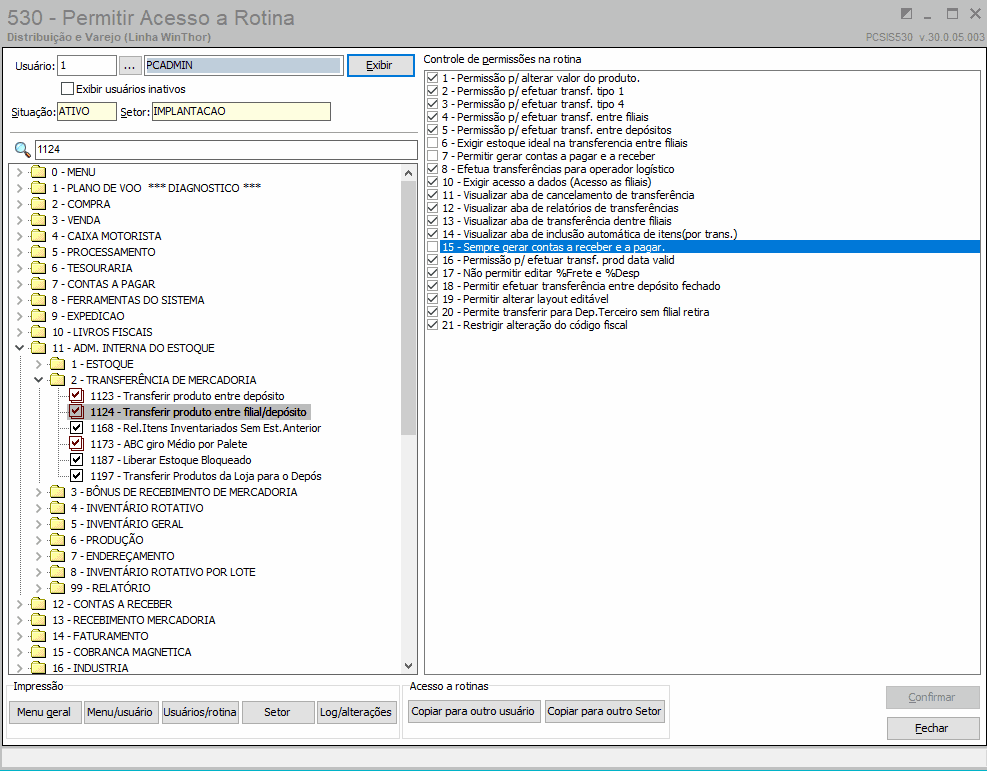Expand the 12 - CONTAS A RECEBER node
The width and height of the screenshot is (987, 771).
point(20,604)
